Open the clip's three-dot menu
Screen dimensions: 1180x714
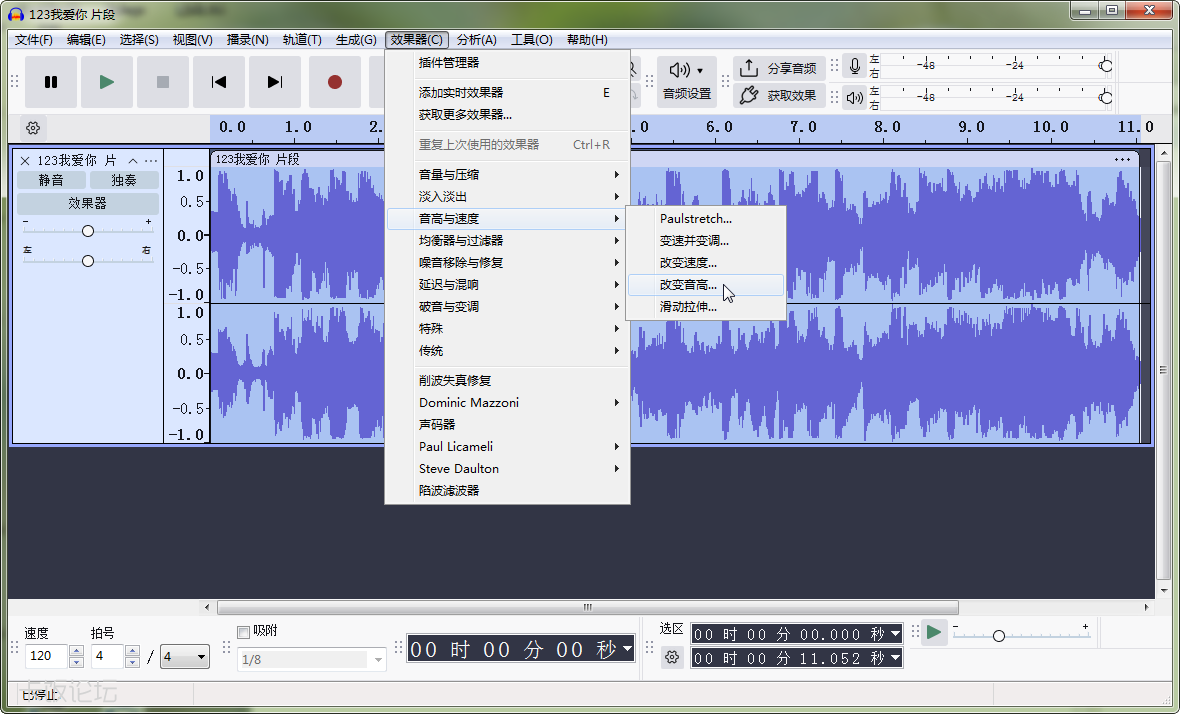pyautogui.click(x=1122, y=160)
